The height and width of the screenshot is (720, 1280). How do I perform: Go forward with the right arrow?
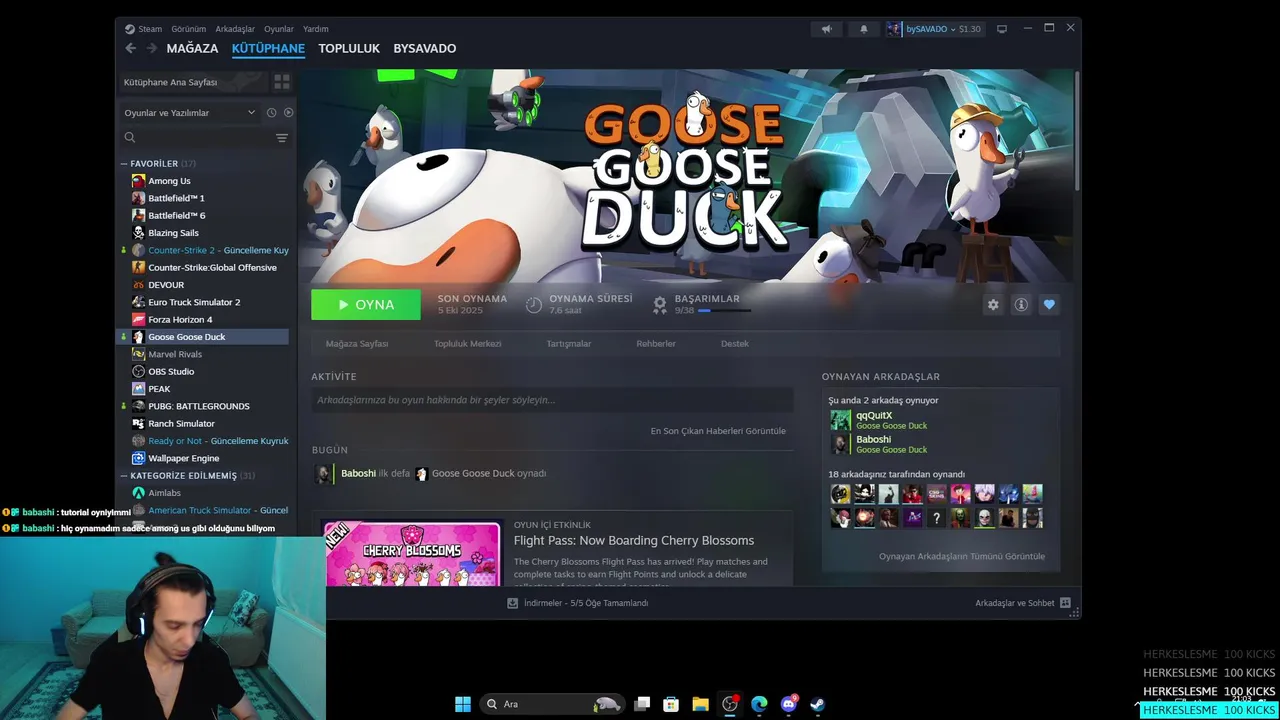click(x=152, y=48)
